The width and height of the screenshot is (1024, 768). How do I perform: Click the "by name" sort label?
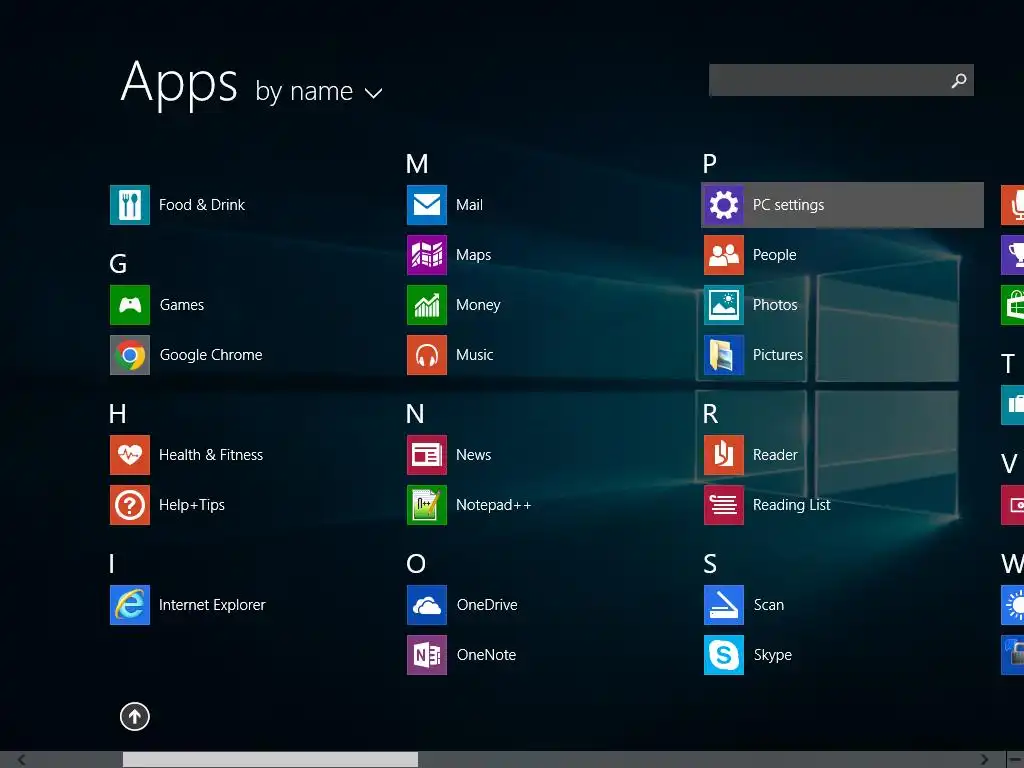coord(304,91)
